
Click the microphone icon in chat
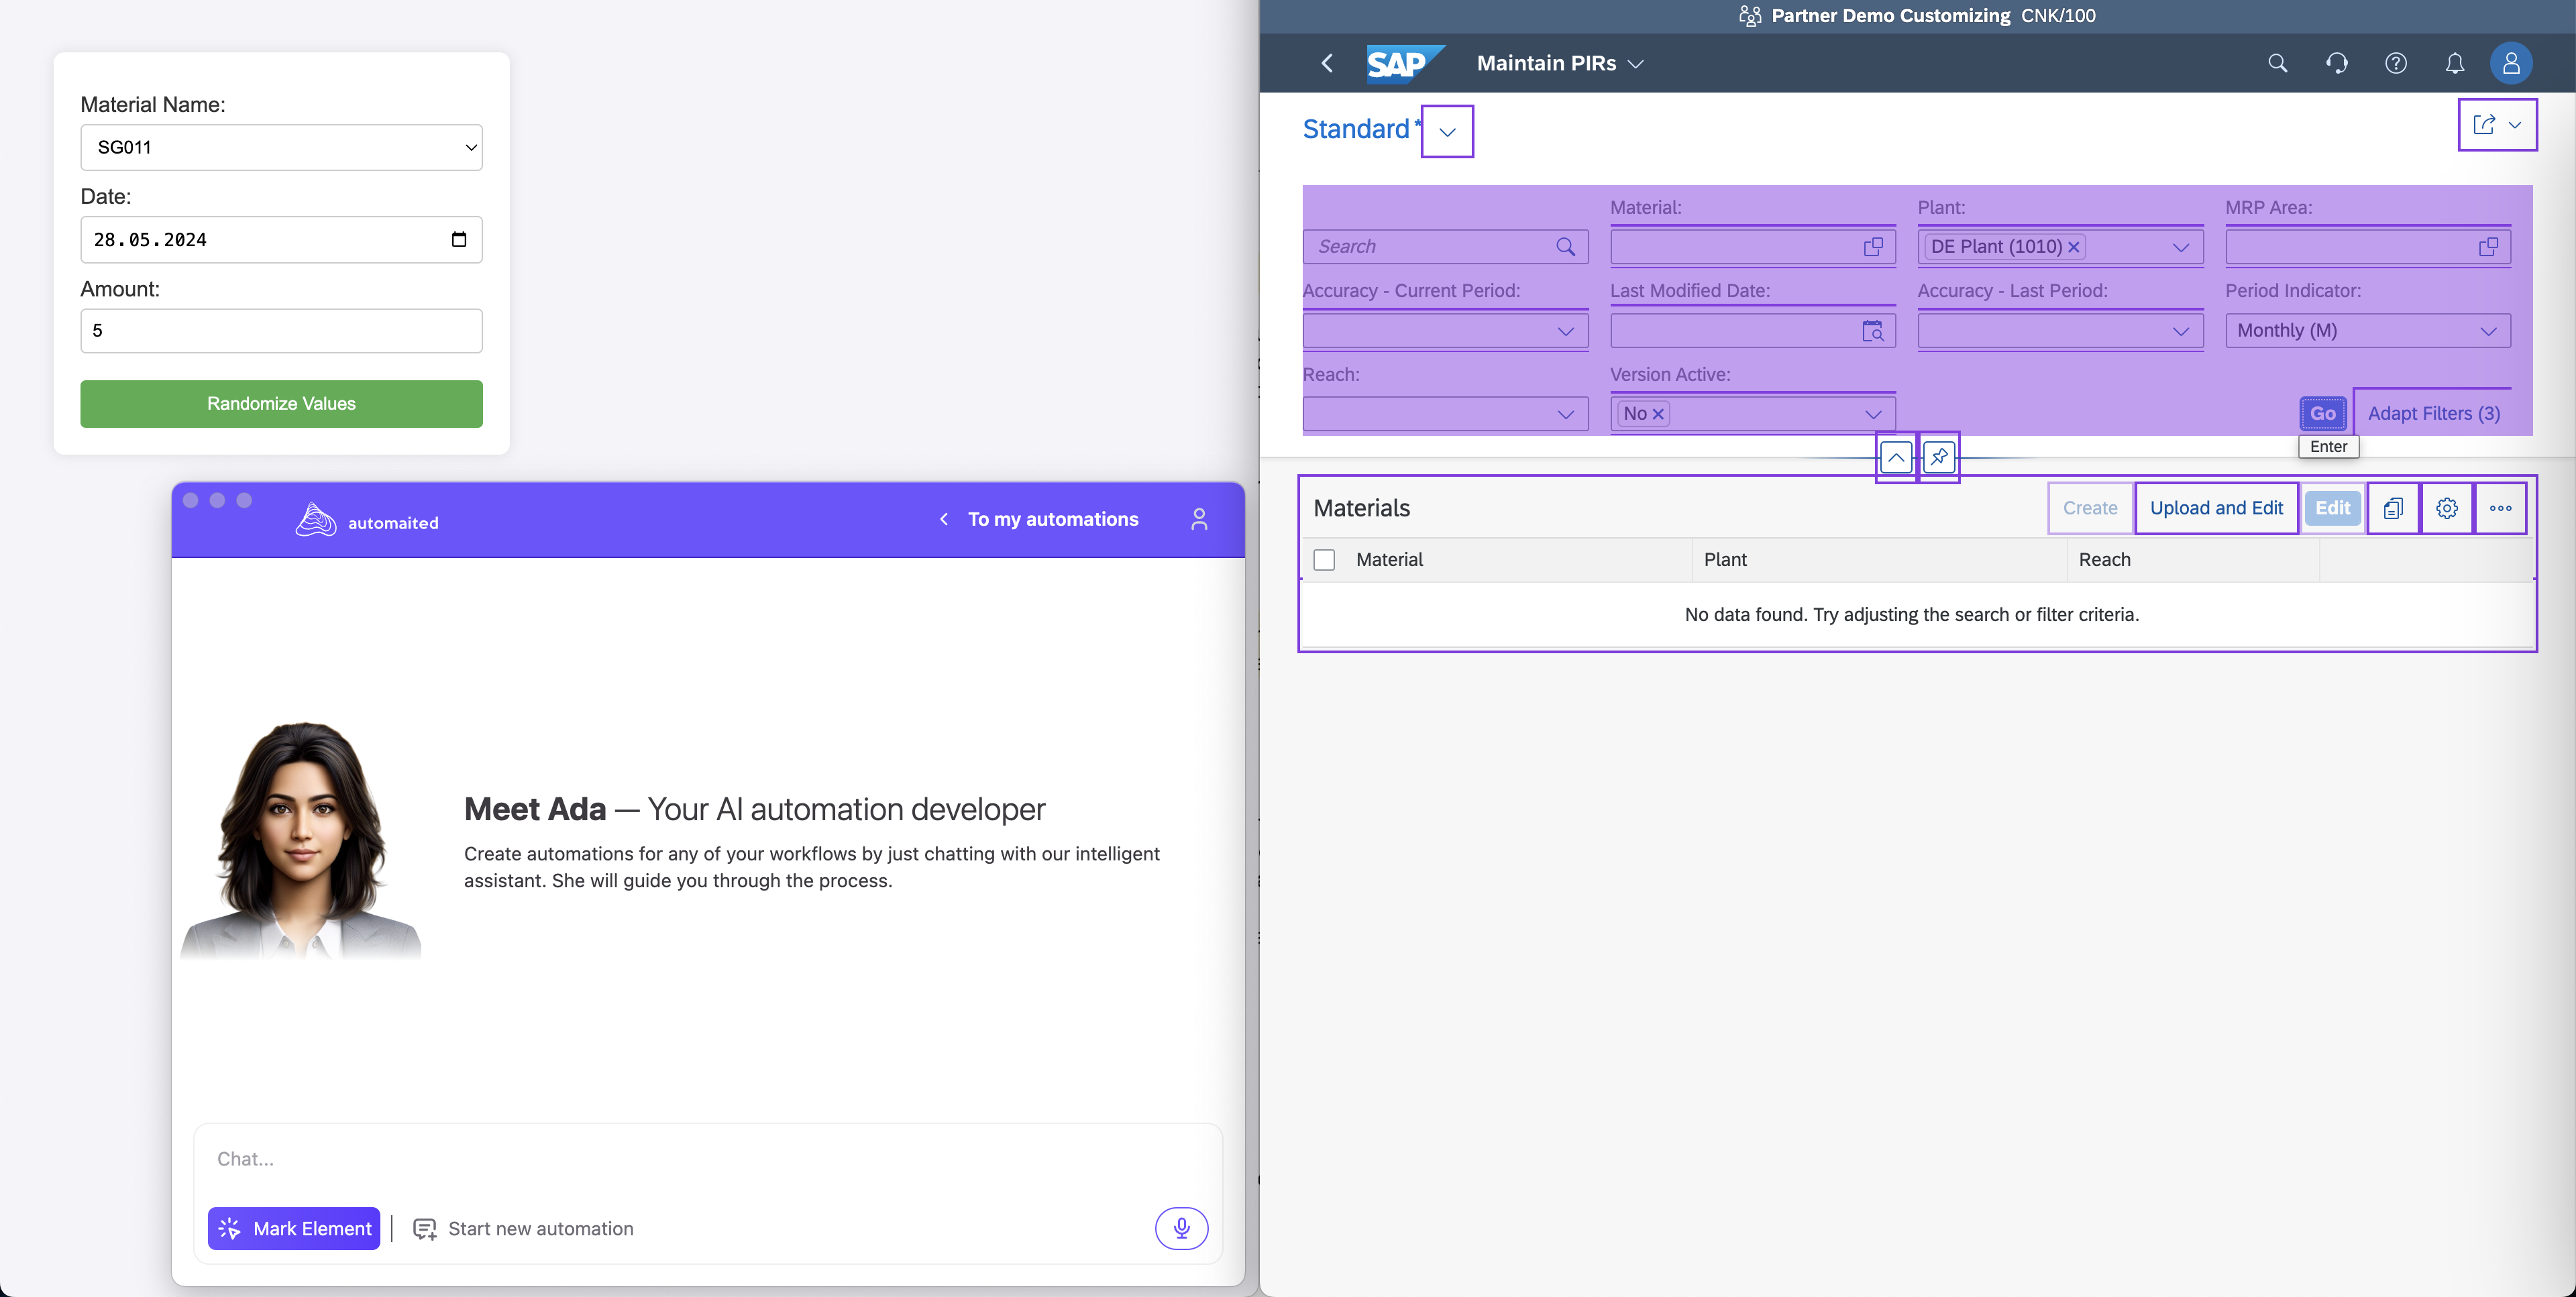tap(1181, 1228)
